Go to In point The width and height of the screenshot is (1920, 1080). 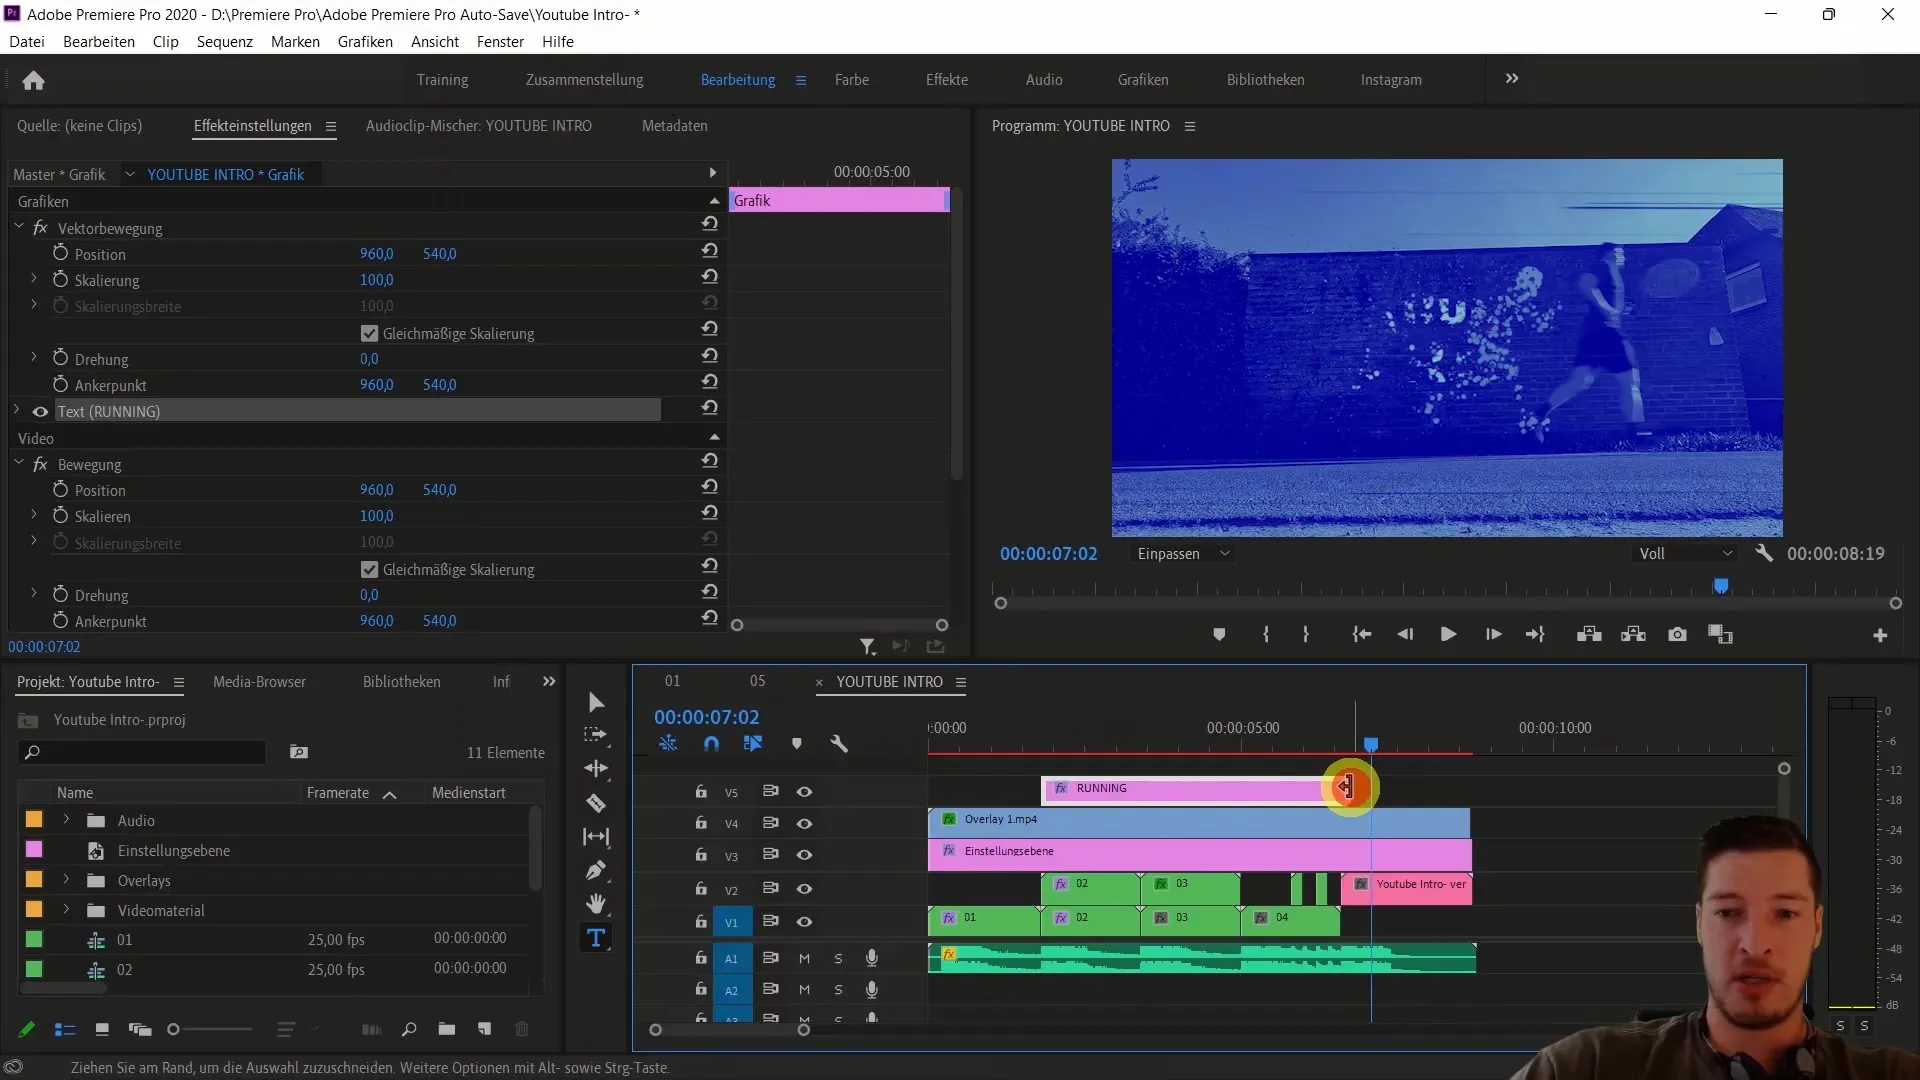point(1361,635)
